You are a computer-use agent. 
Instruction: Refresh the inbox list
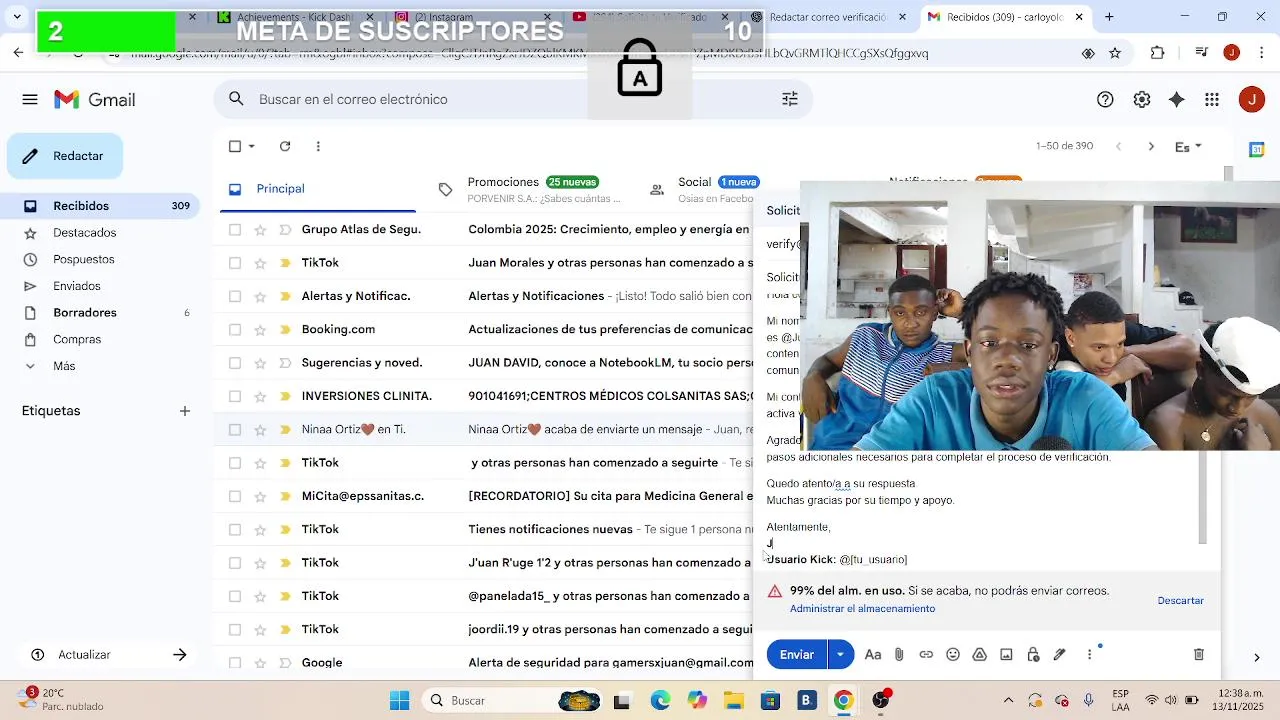(285, 146)
